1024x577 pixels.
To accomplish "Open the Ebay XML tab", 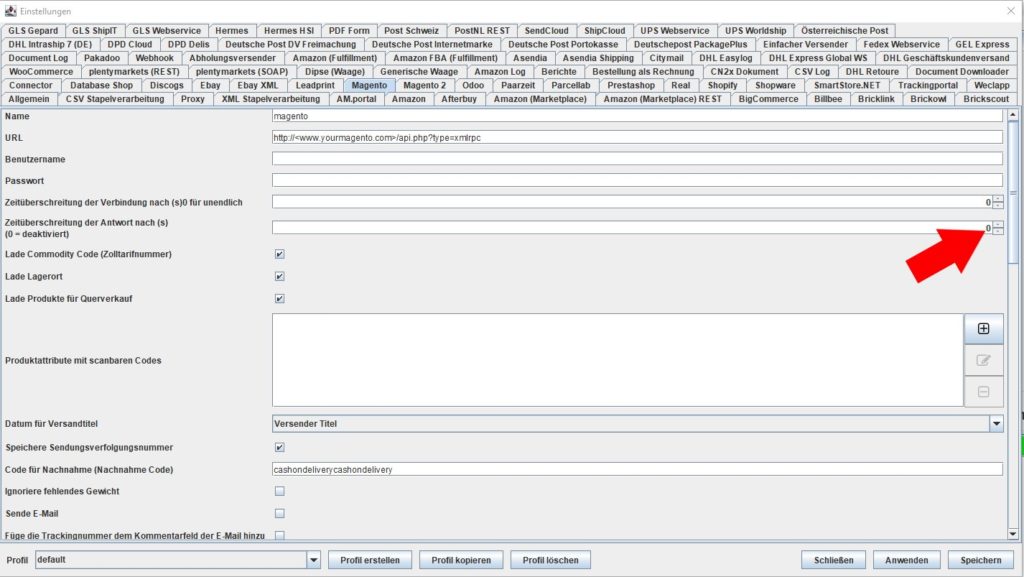I will click(257, 86).
